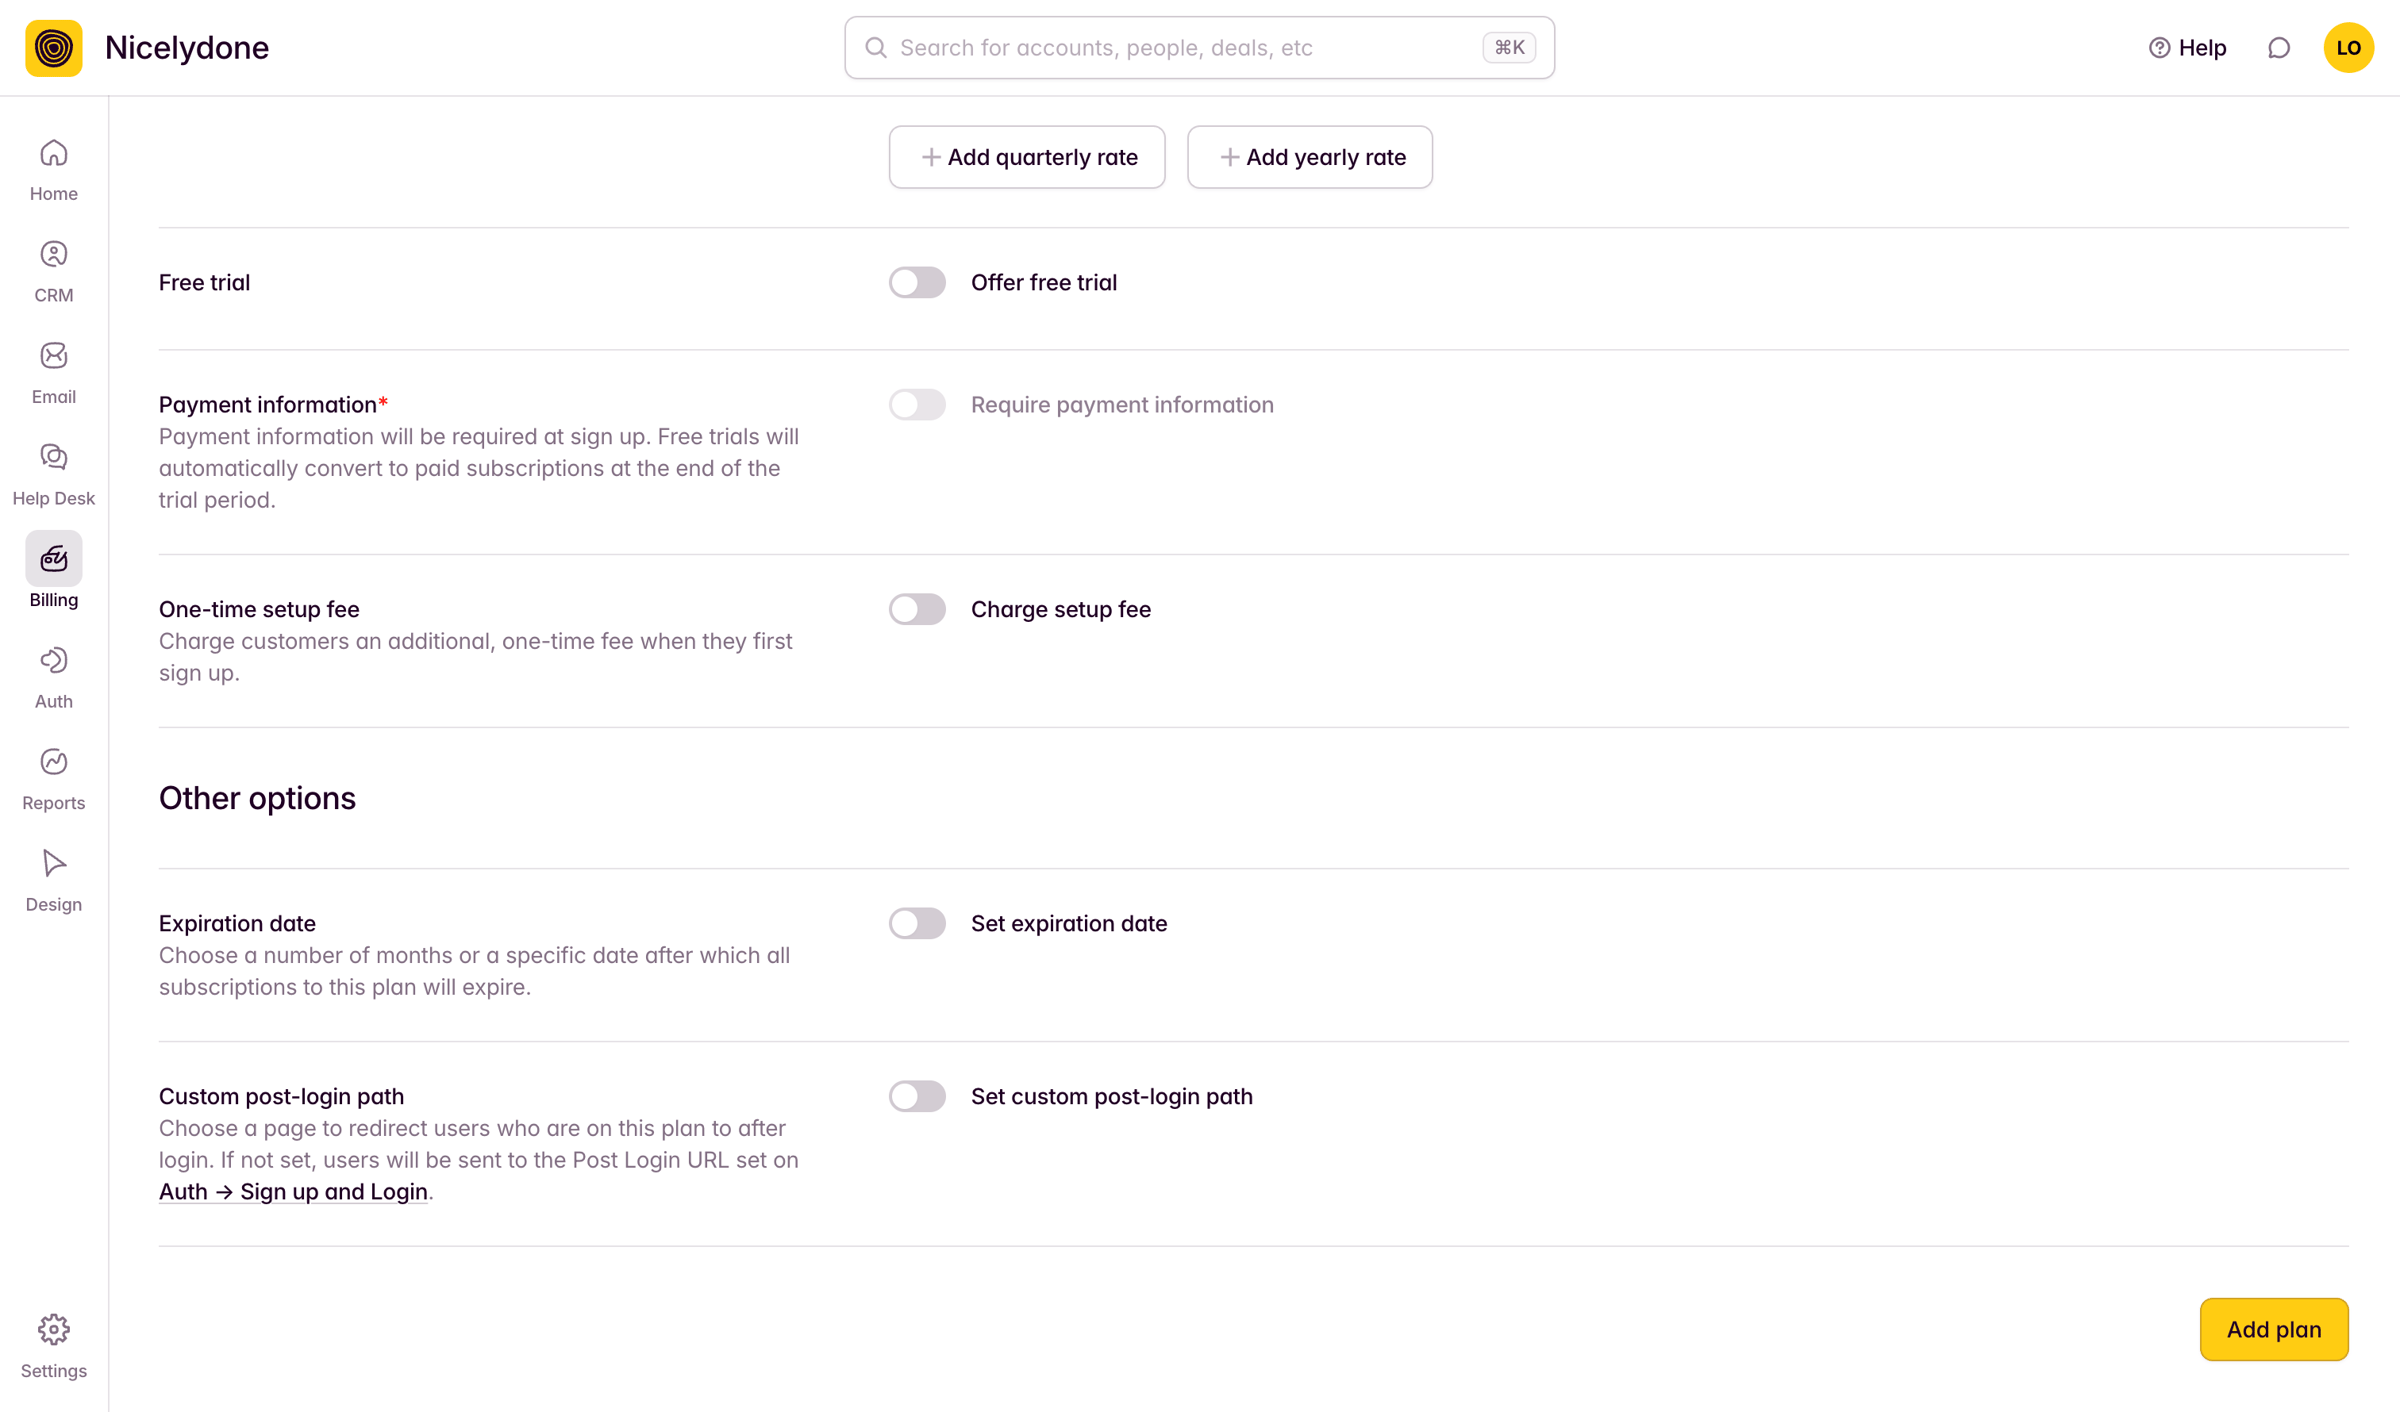
Task: Open the Home section in sidebar
Action: point(53,171)
